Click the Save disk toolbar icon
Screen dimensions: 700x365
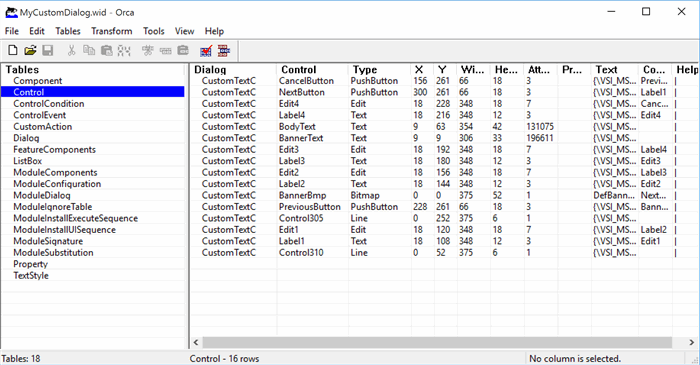point(48,50)
